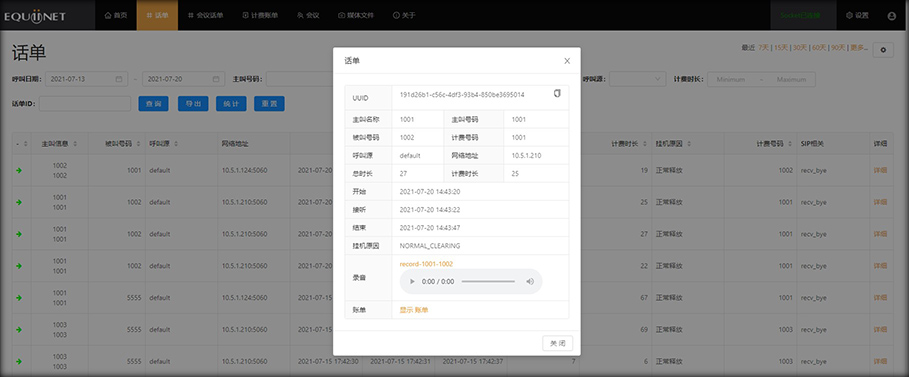This screenshot has width=909, height=377.
Task: Filter to the last 90天
Action: pos(838,48)
